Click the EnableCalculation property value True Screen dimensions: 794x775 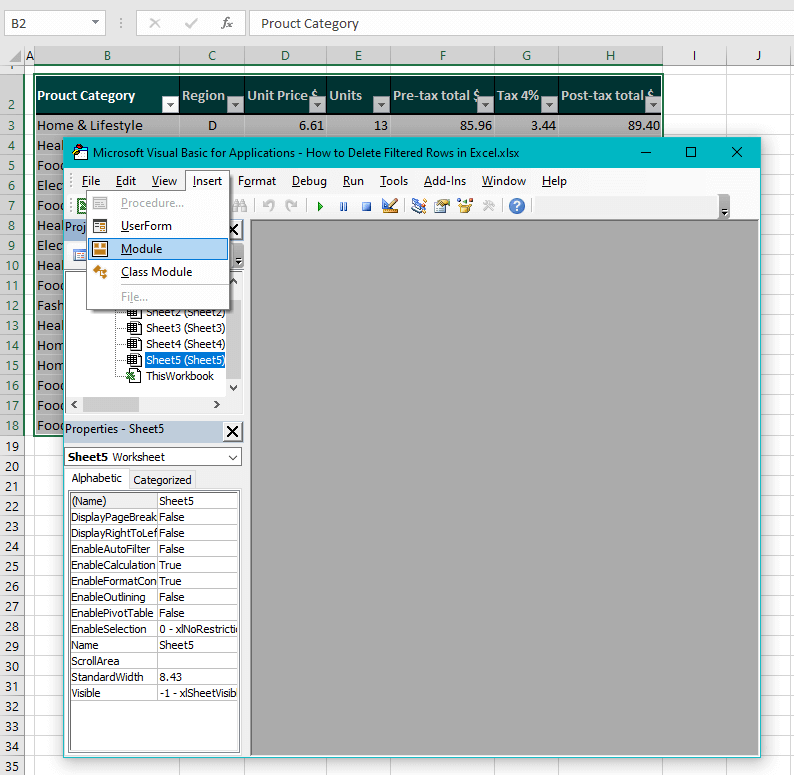(197, 565)
